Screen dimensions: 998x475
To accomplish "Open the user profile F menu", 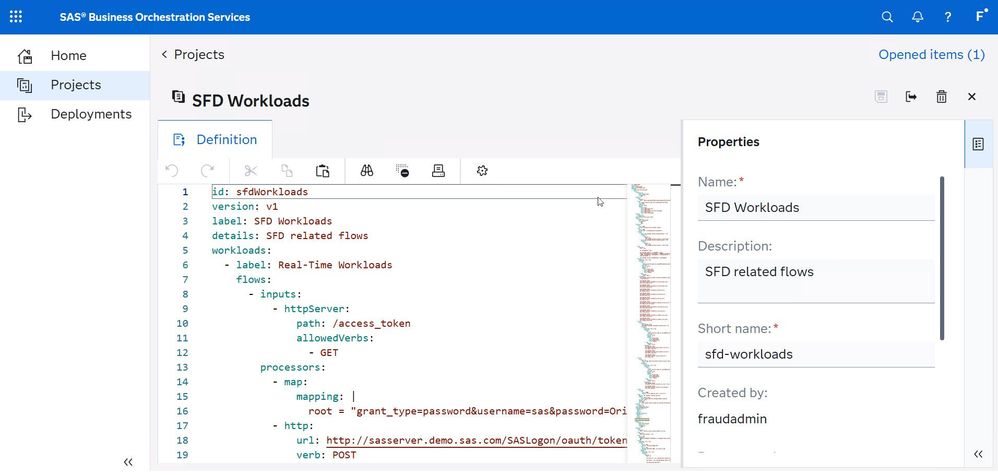I will (980, 17).
